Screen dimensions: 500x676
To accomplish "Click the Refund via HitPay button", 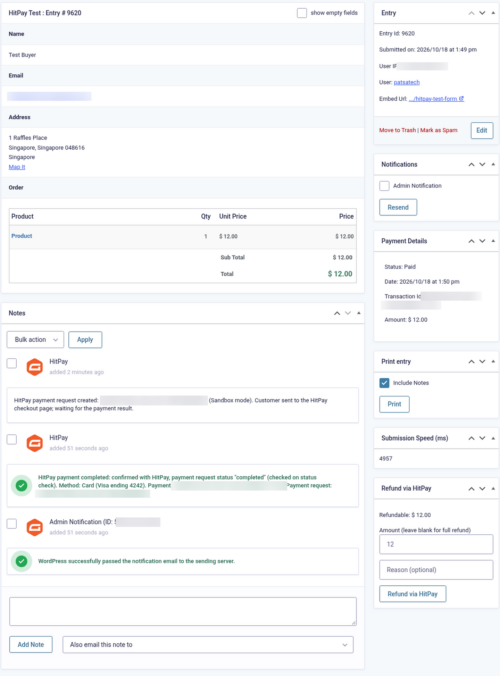I will [x=412, y=594].
